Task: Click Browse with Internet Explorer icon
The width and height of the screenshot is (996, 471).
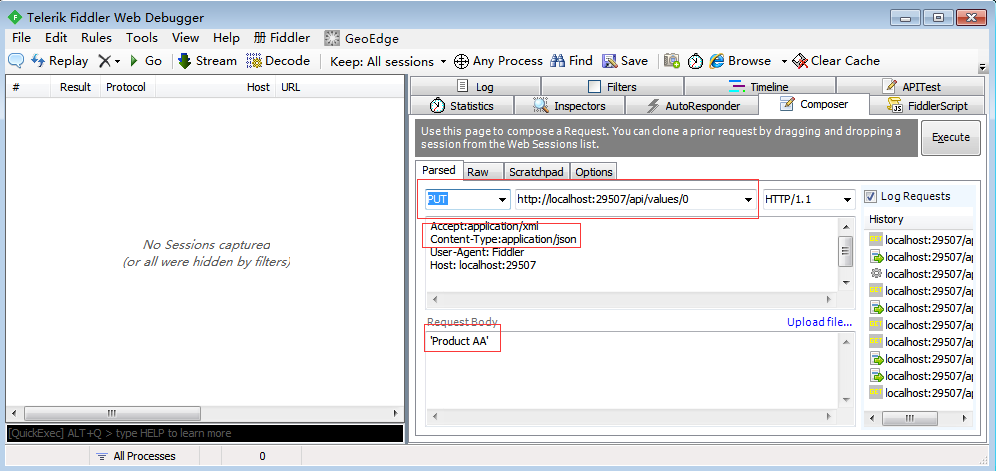Action: (717, 61)
